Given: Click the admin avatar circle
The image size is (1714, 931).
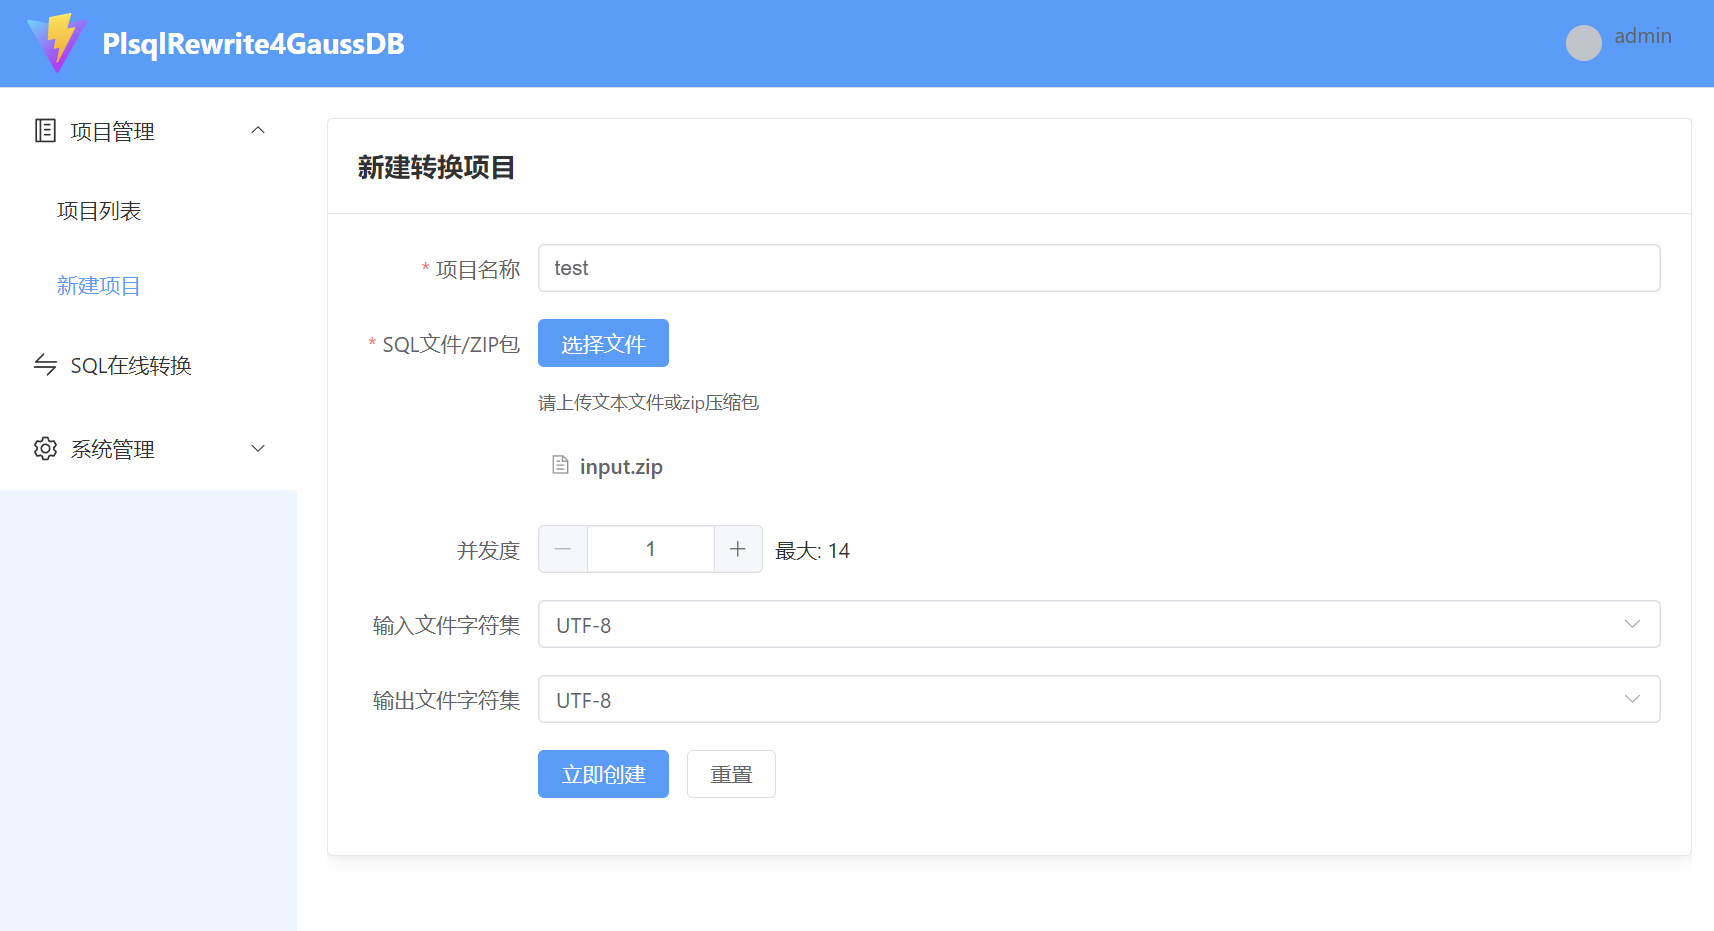Looking at the screenshot, I should tap(1583, 43).
